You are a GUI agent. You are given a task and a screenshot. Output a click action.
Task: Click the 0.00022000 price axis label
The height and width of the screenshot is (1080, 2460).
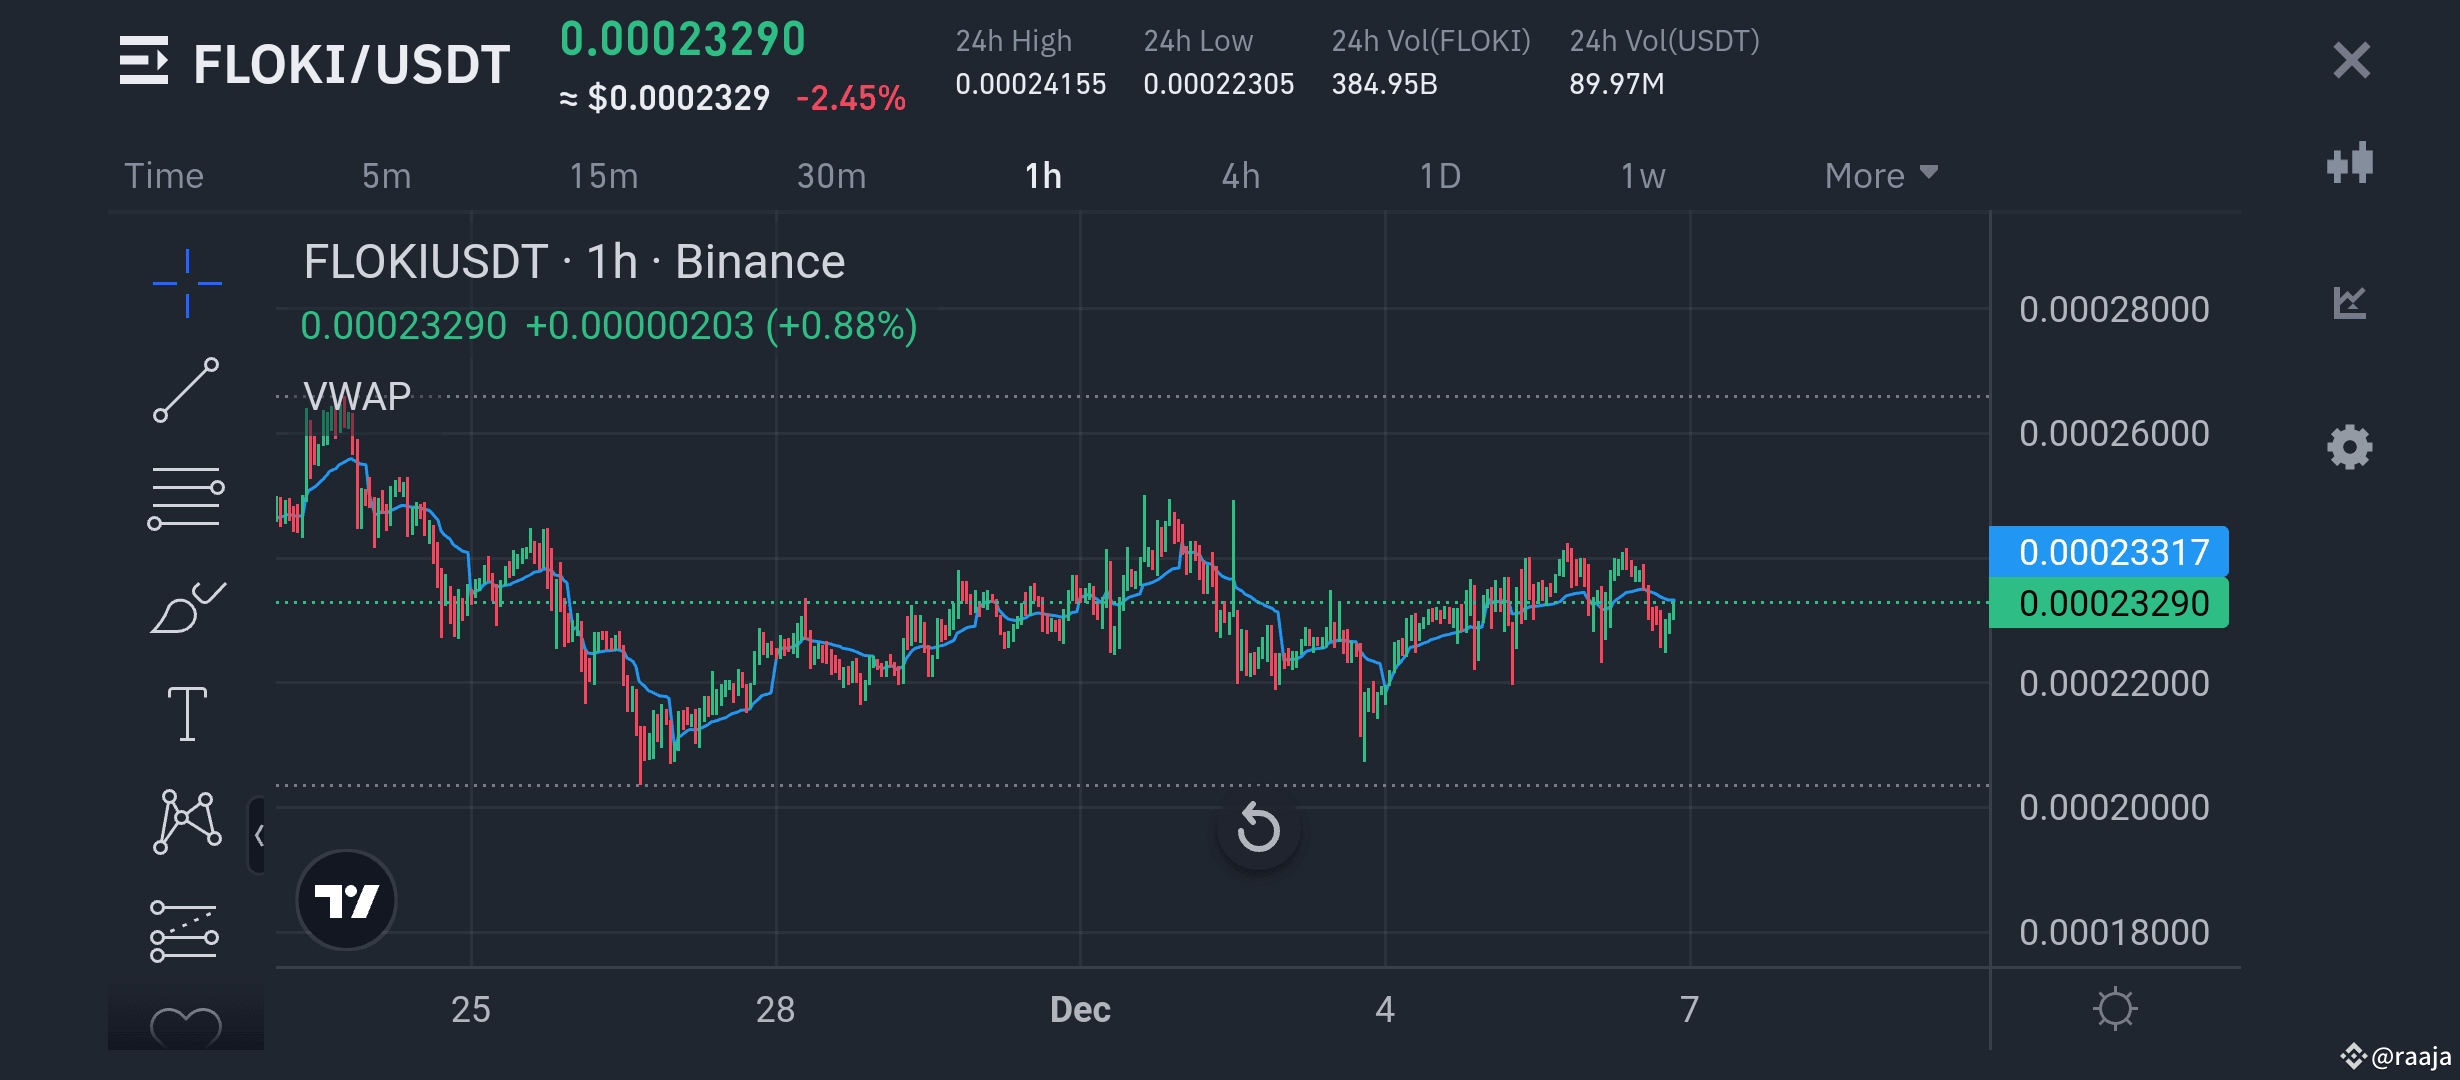tap(2114, 684)
